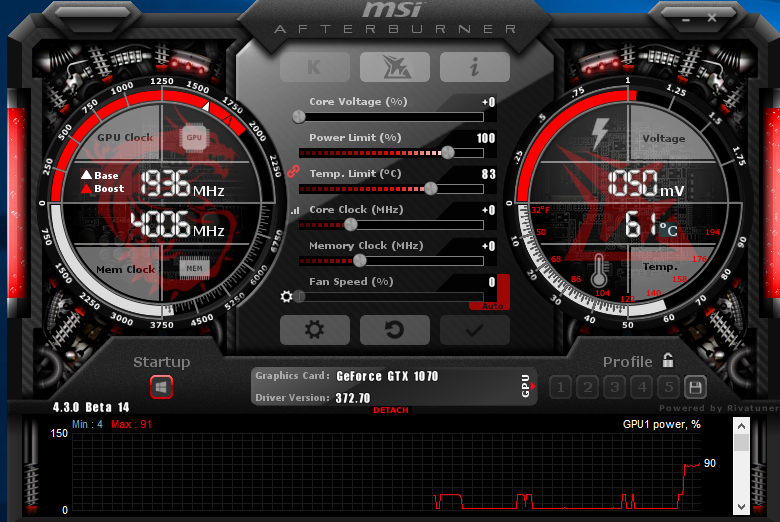Click the Power Limit slider handle

[448, 153]
